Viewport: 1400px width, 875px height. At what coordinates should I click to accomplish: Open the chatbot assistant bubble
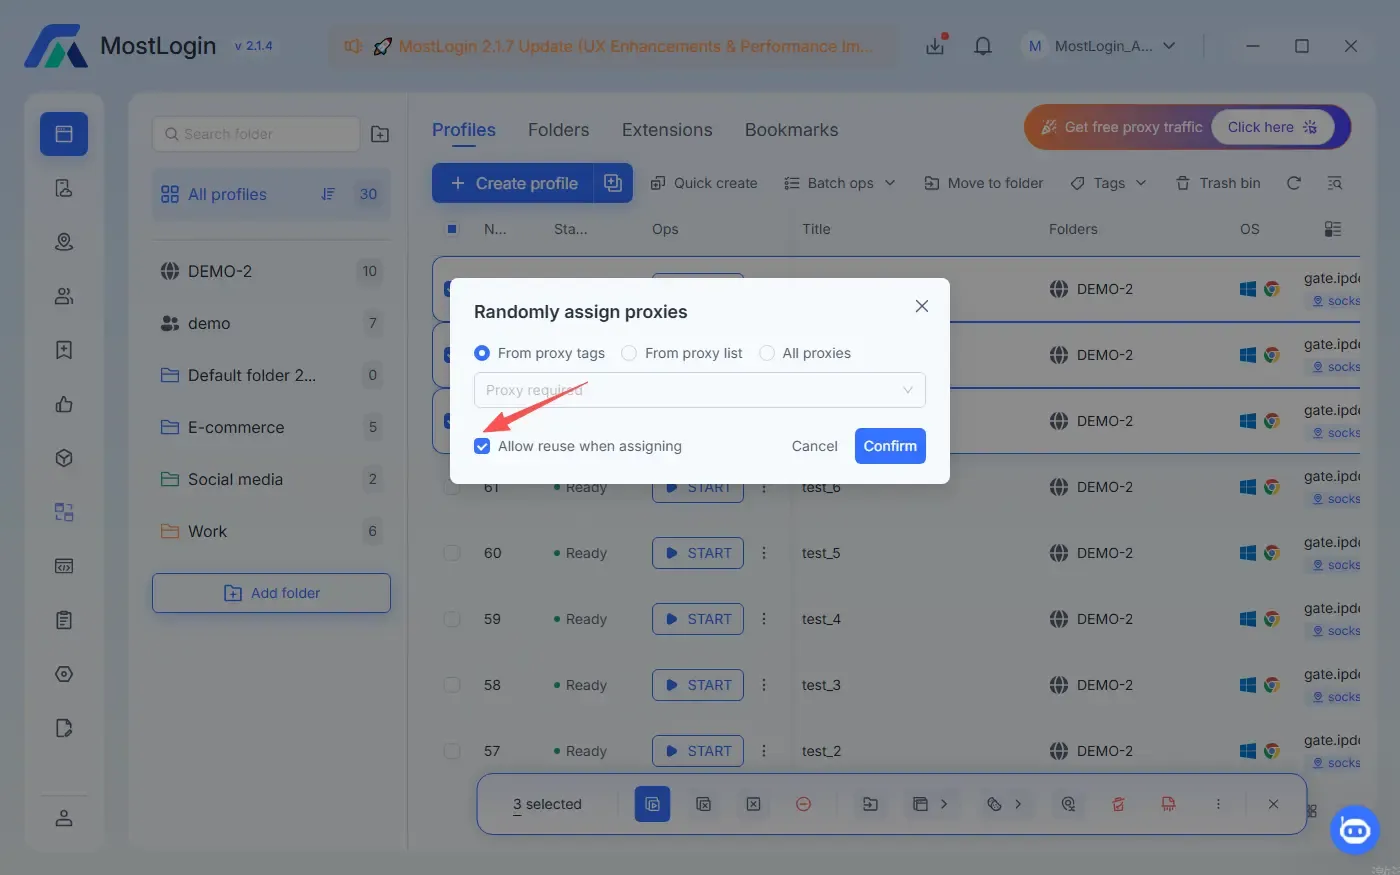click(1355, 830)
